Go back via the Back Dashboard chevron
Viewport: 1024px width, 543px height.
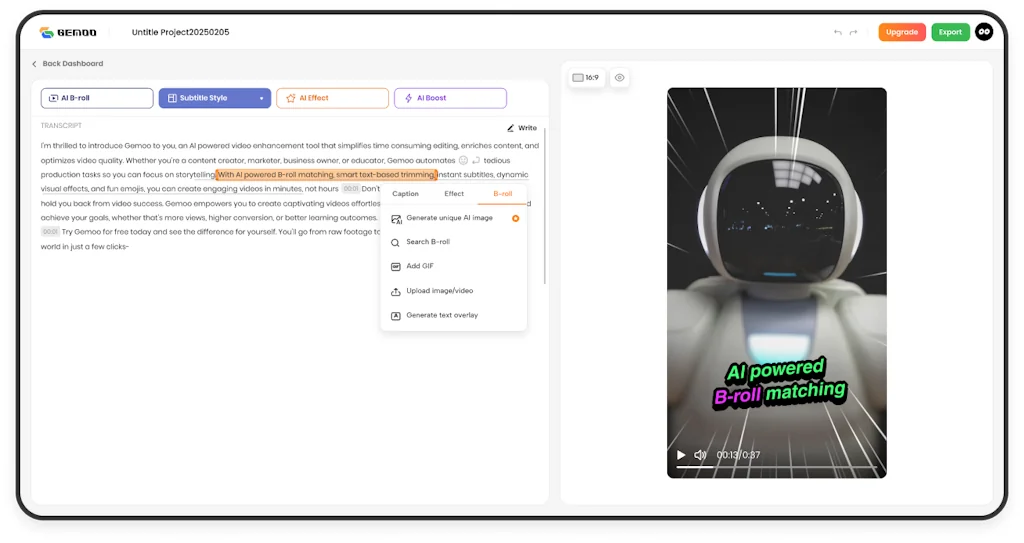(35, 64)
